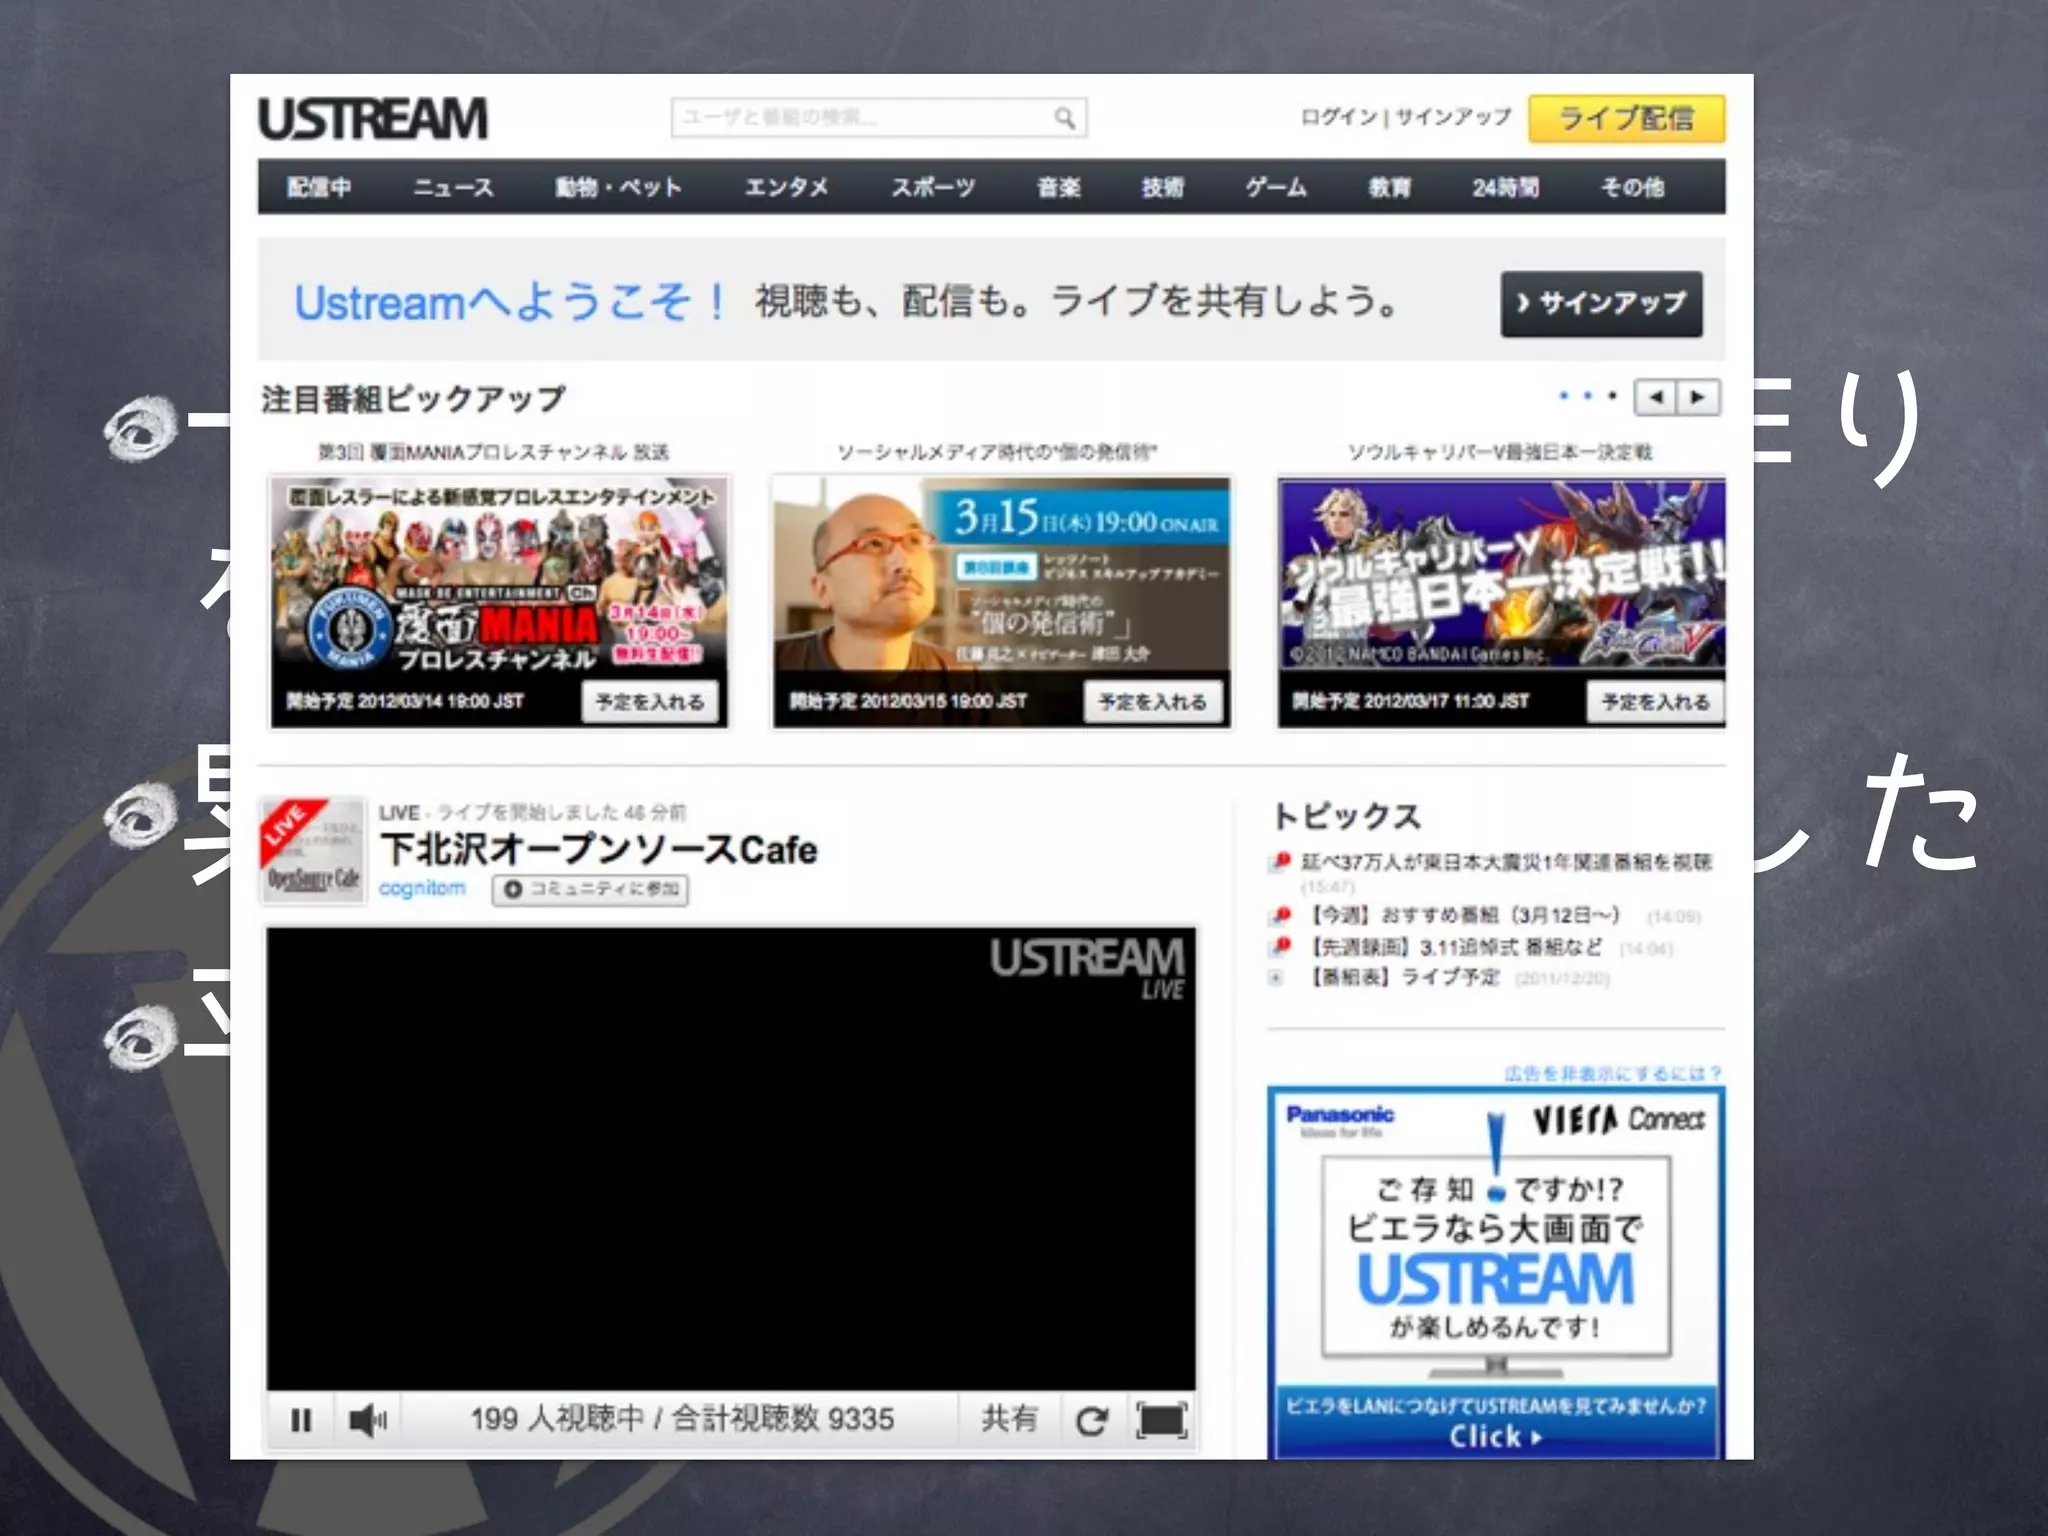Open the 24時間 navigation tab
The image size is (2048, 1536).
point(1505,187)
